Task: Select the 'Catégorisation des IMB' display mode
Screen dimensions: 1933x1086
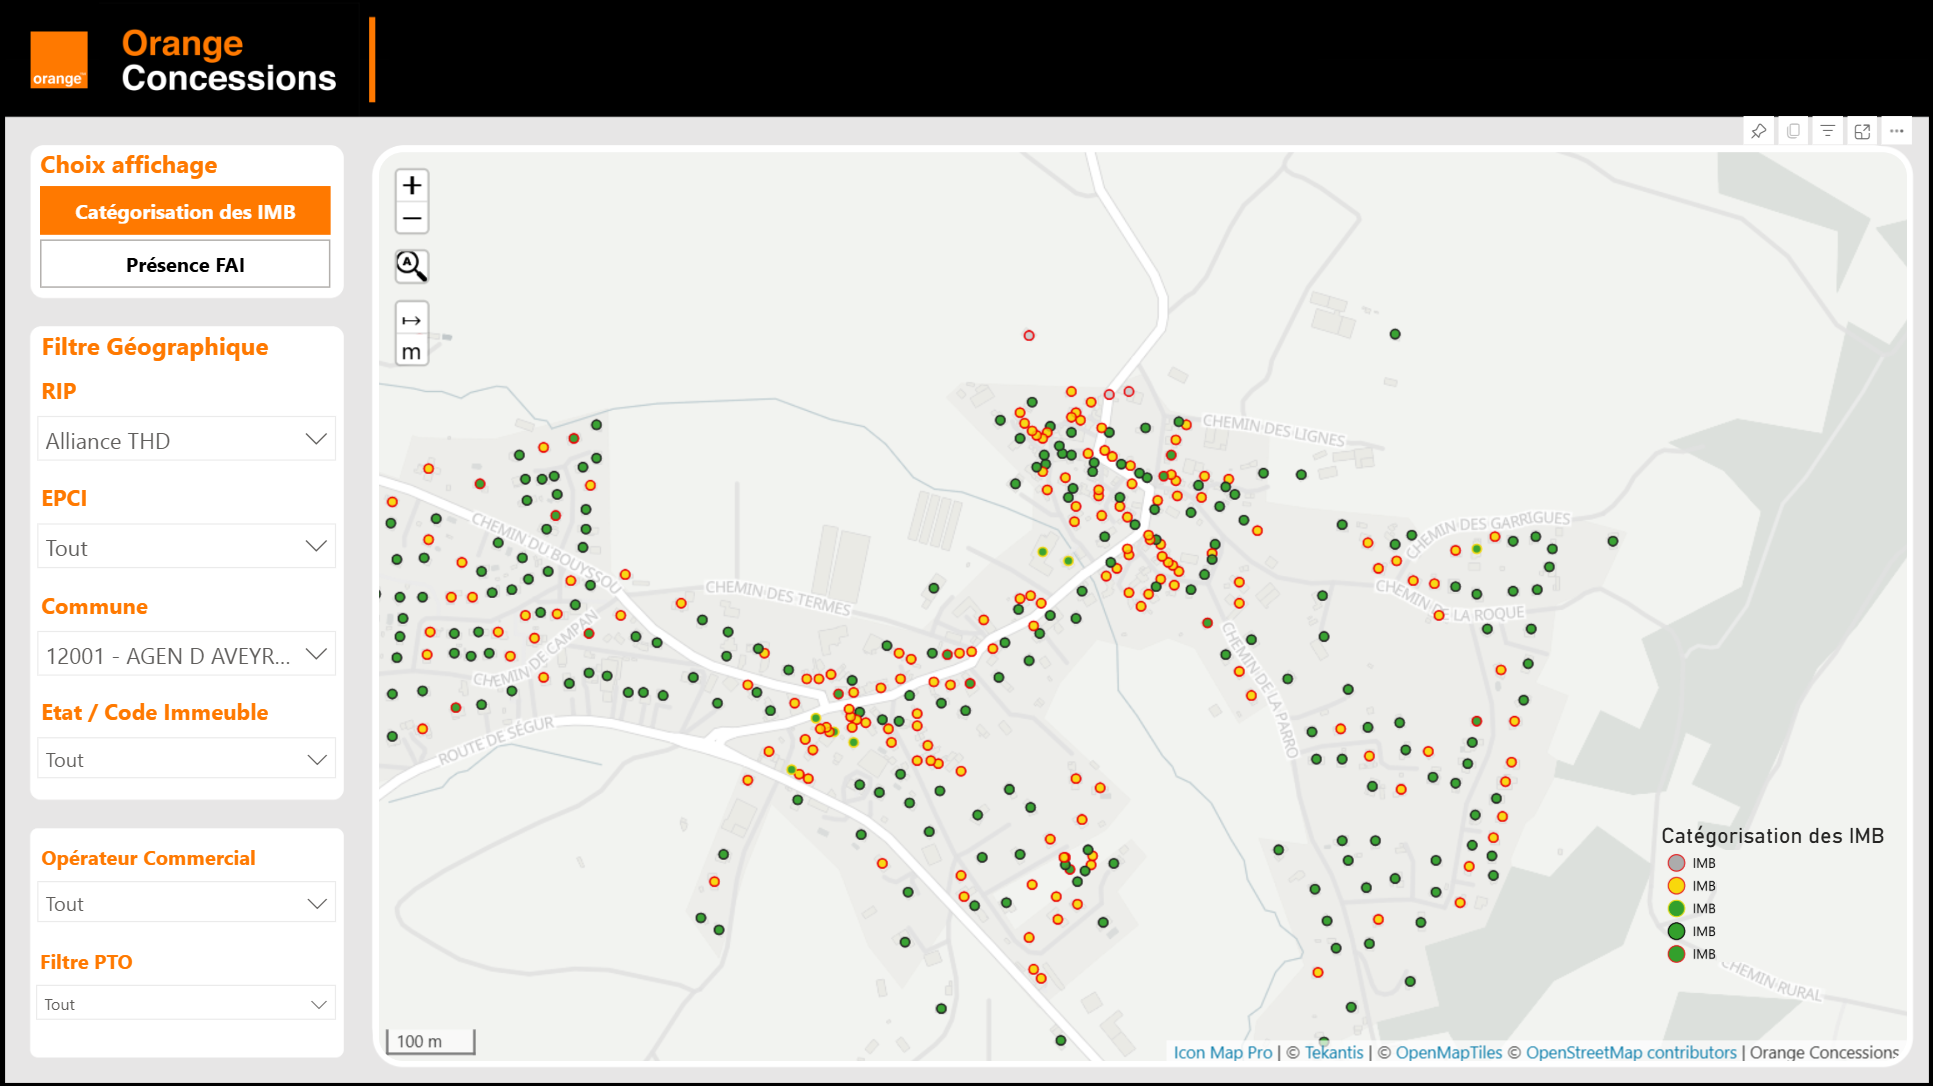Action: coord(185,211)
